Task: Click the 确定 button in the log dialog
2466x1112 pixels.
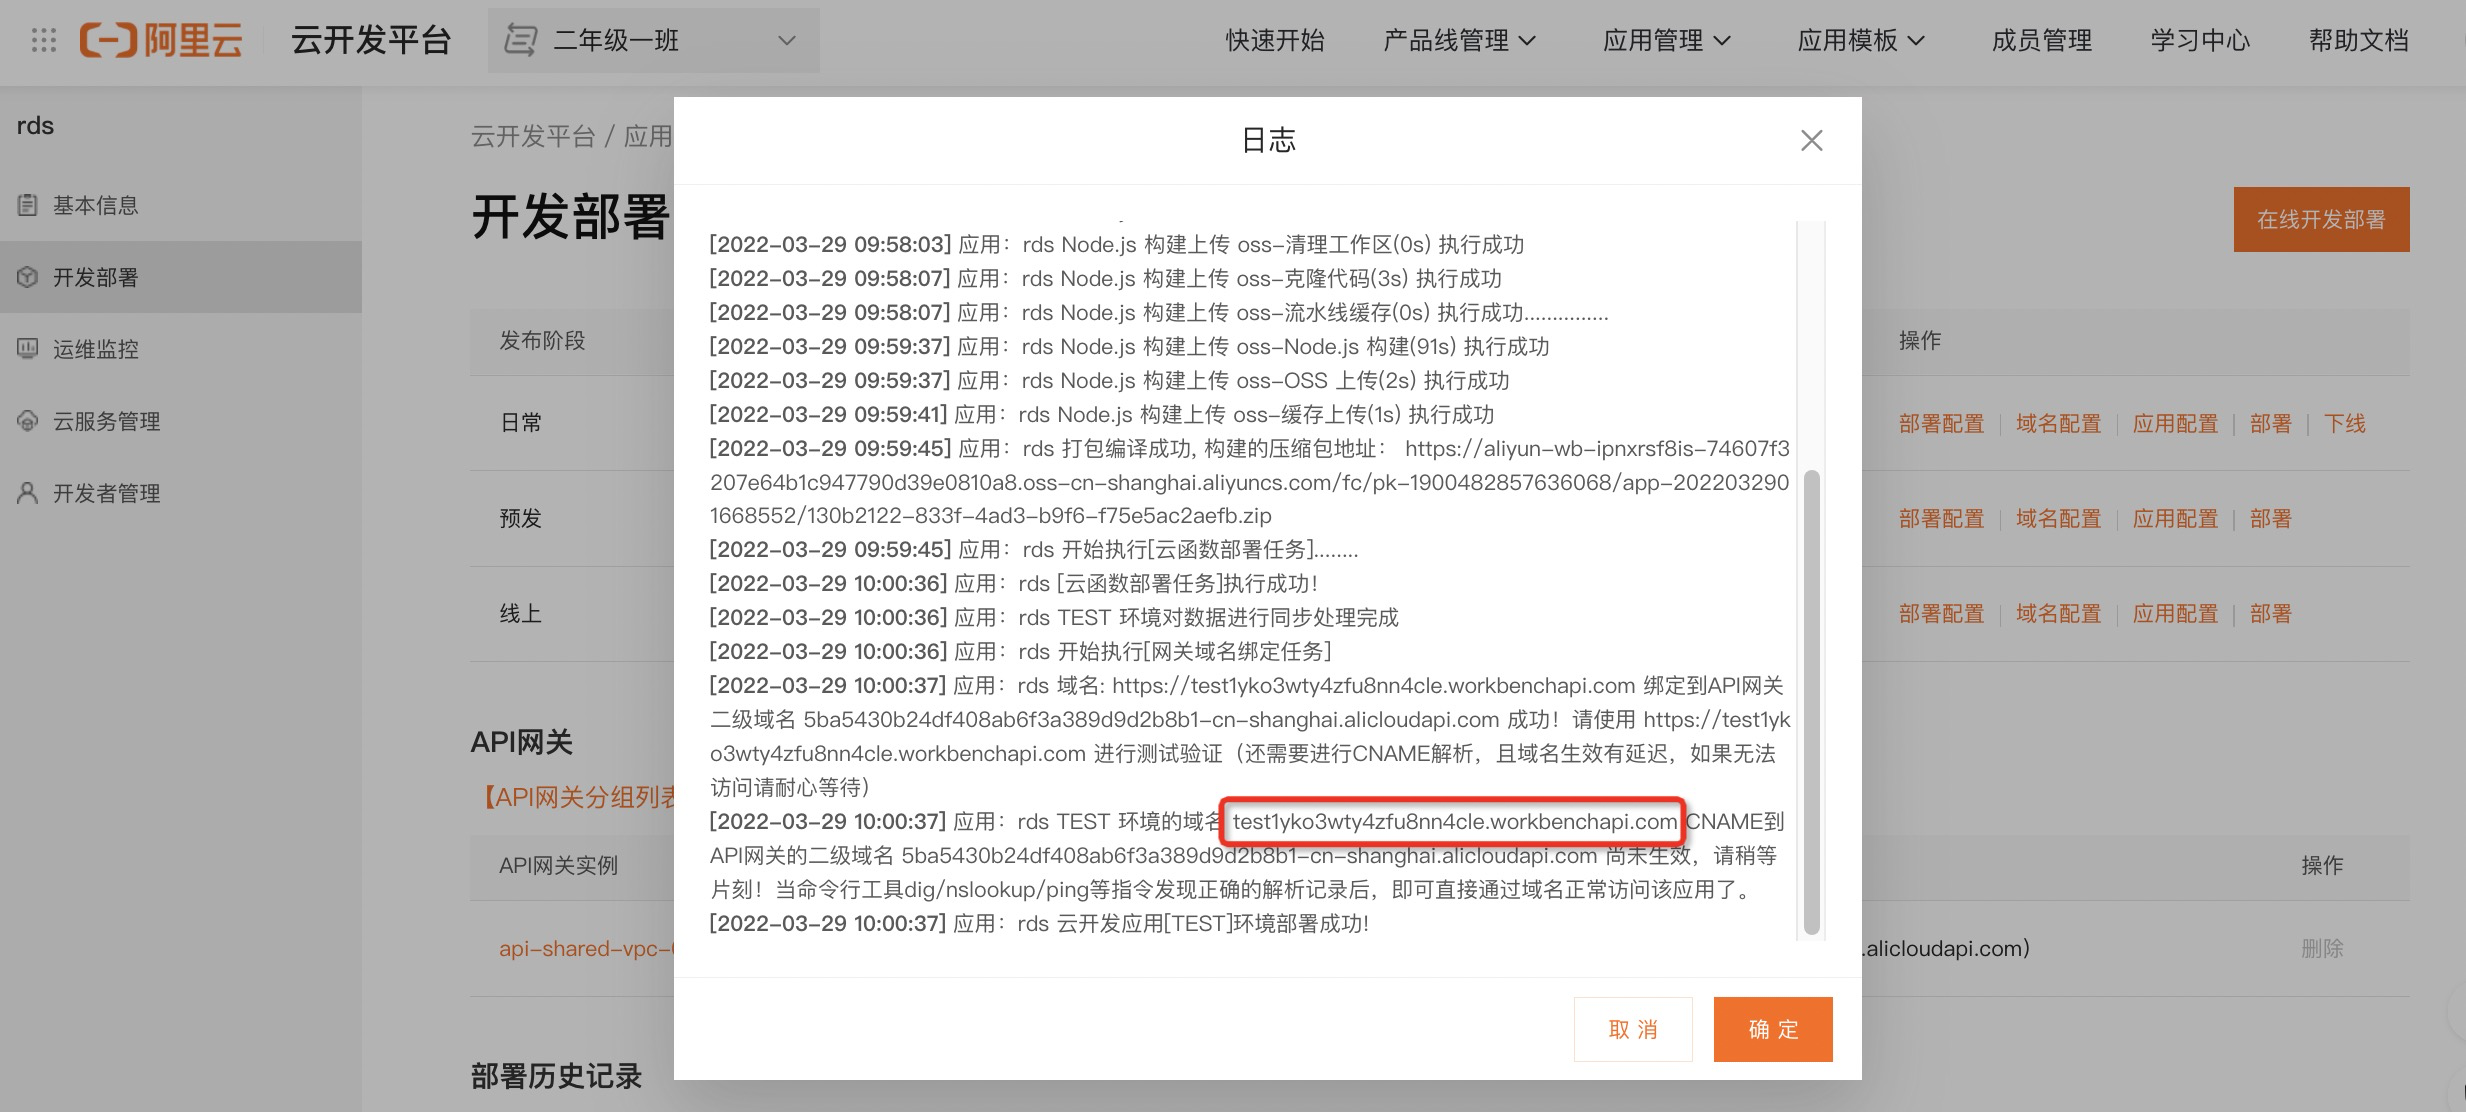Action: pos(1773,1029)
